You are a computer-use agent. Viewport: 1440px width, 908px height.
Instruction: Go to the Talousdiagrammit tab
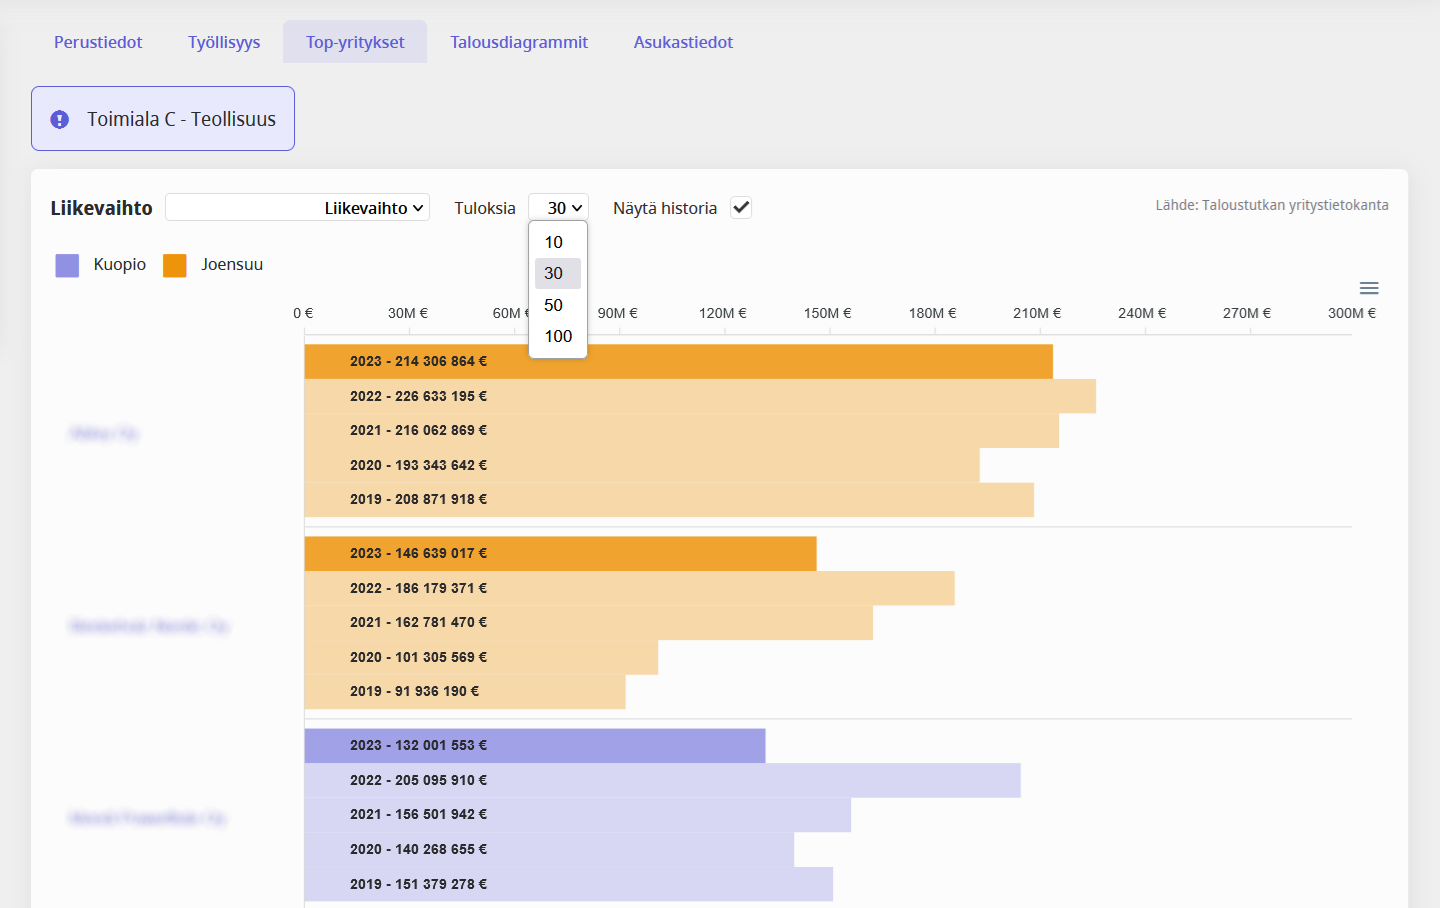click(x=519, y=42)
